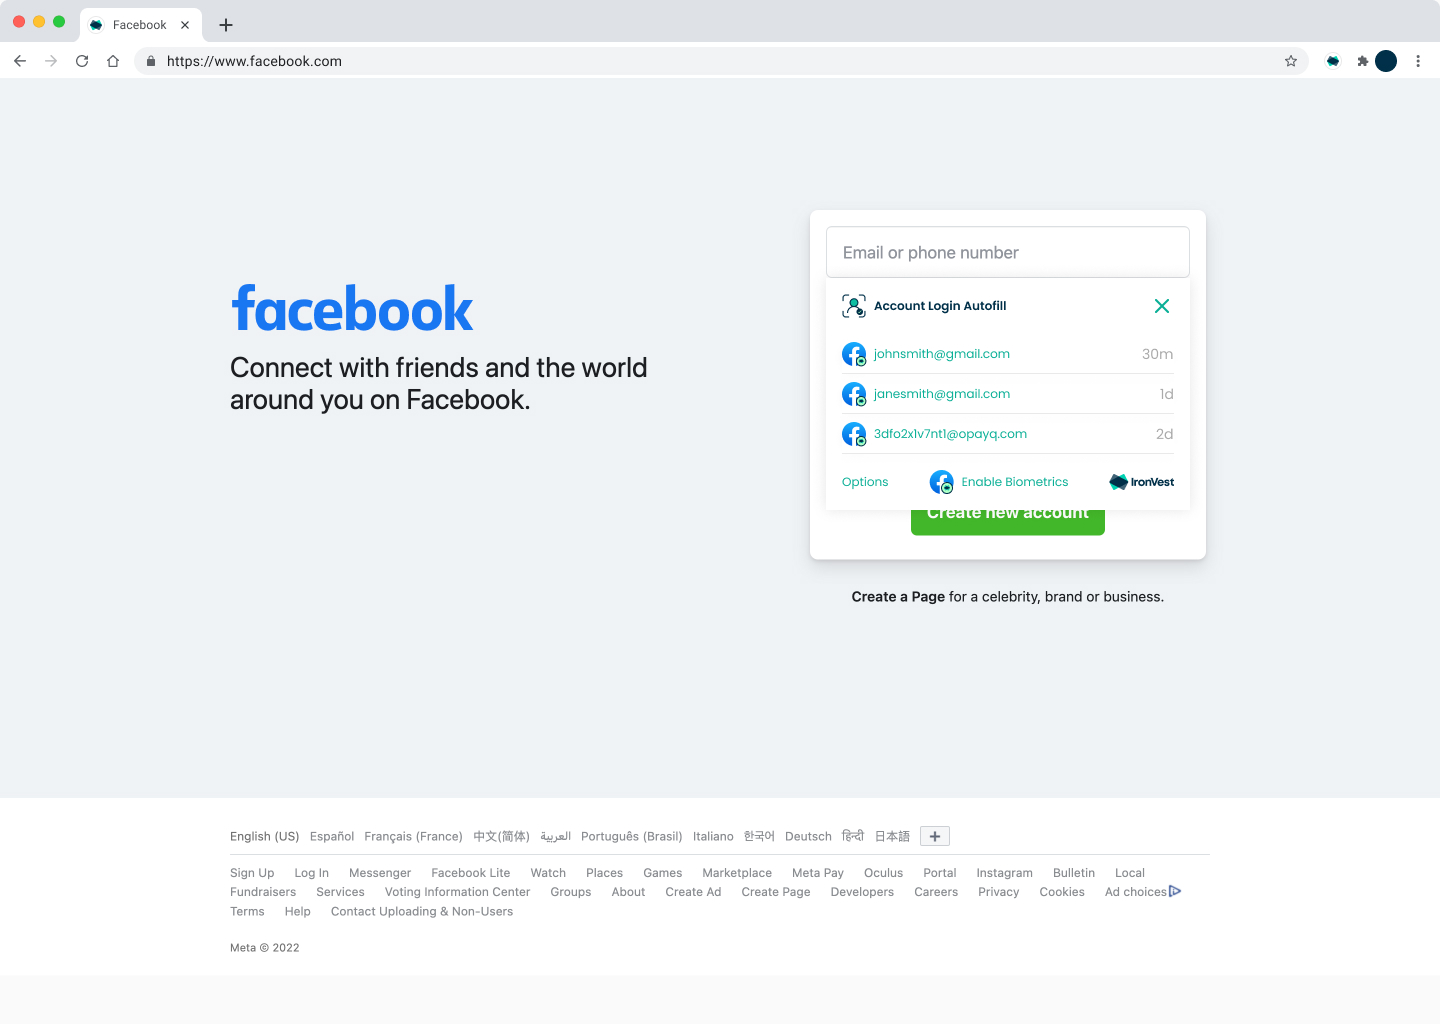Image resolution: width=1440 pixels, height=1024 pixels.
Task: Open a new browser tab
Action: click(x=226, y=25)
